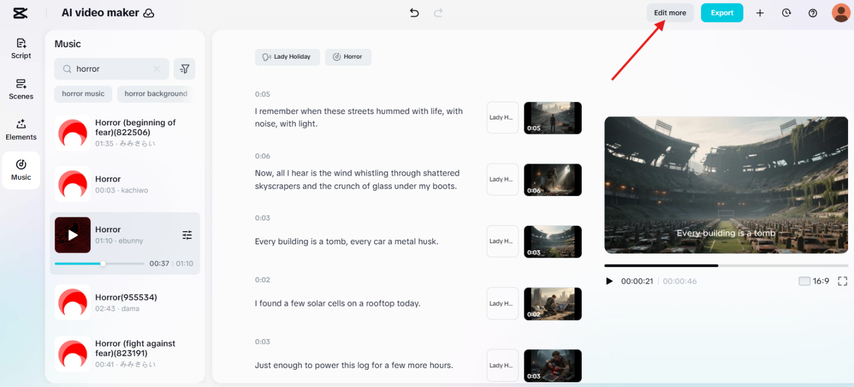854x387 pixels.
Task: Click the Edit more button
Action: pyautogui.click(x=670, y=13)
